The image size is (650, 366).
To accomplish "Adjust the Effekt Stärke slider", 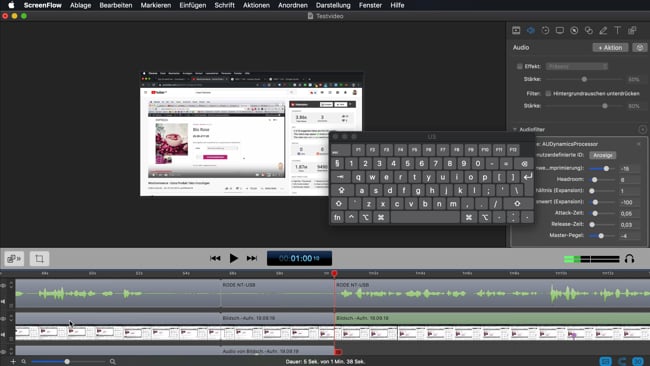I will coord(584,79).
